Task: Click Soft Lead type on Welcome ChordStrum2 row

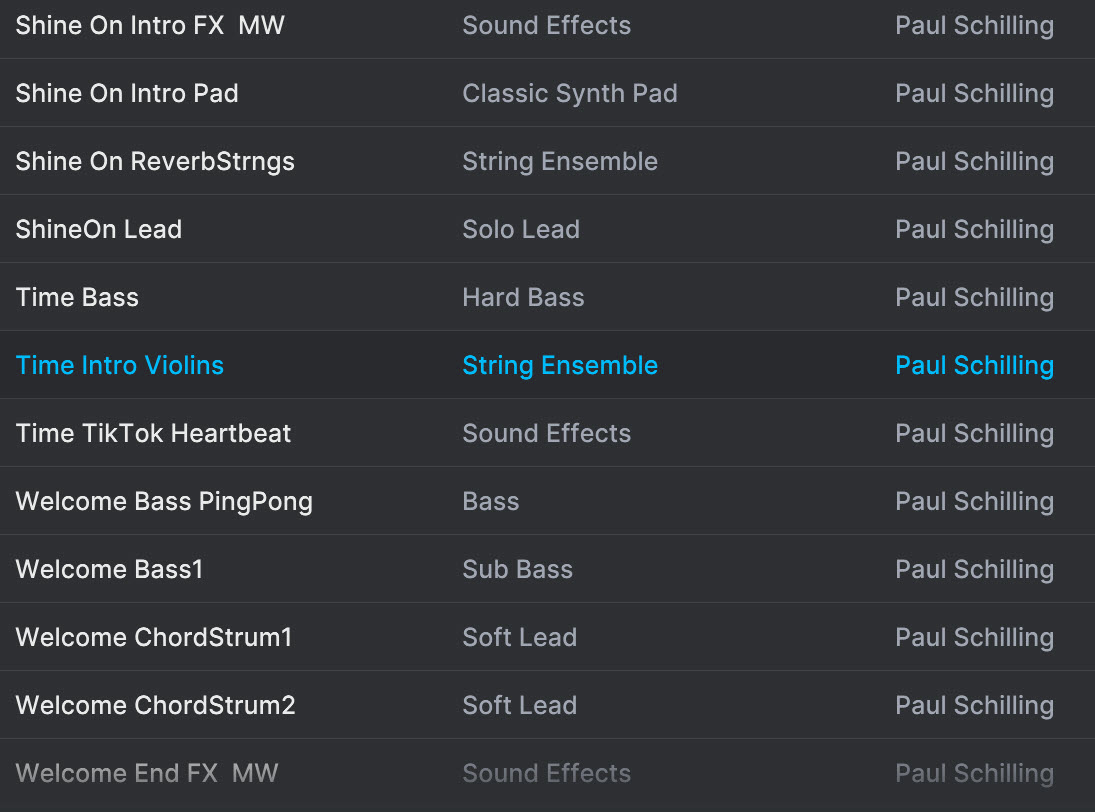Action: point(520,705)
